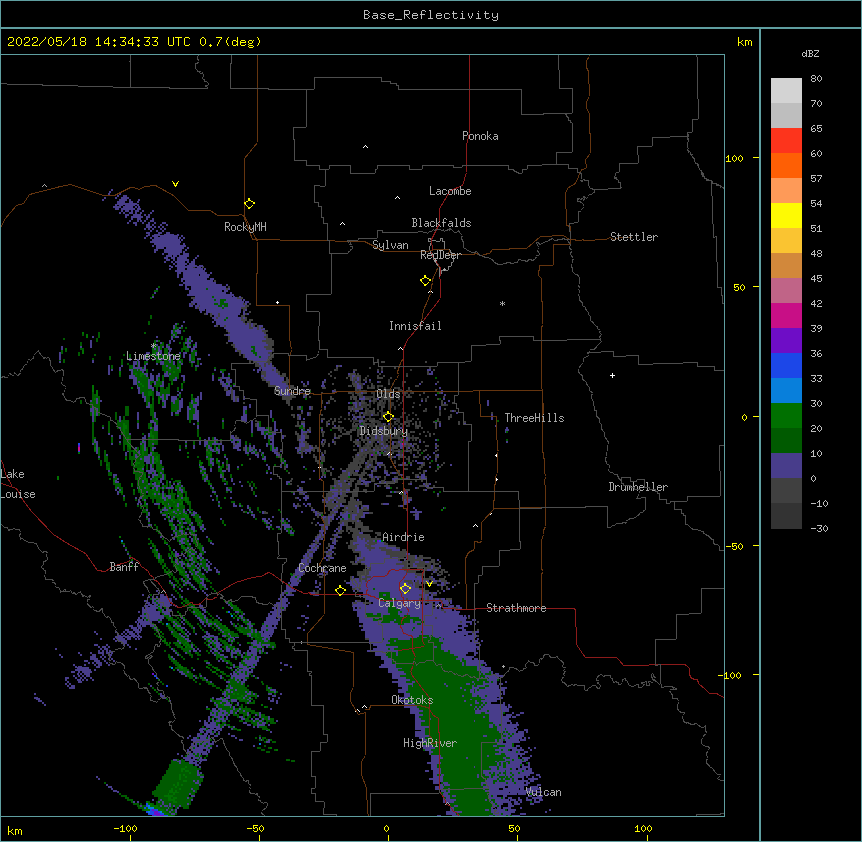The height and width of the screenshot is (842, 862).
Task: Click the white asterisk marker above Limestone
Action: coord(154,346)
